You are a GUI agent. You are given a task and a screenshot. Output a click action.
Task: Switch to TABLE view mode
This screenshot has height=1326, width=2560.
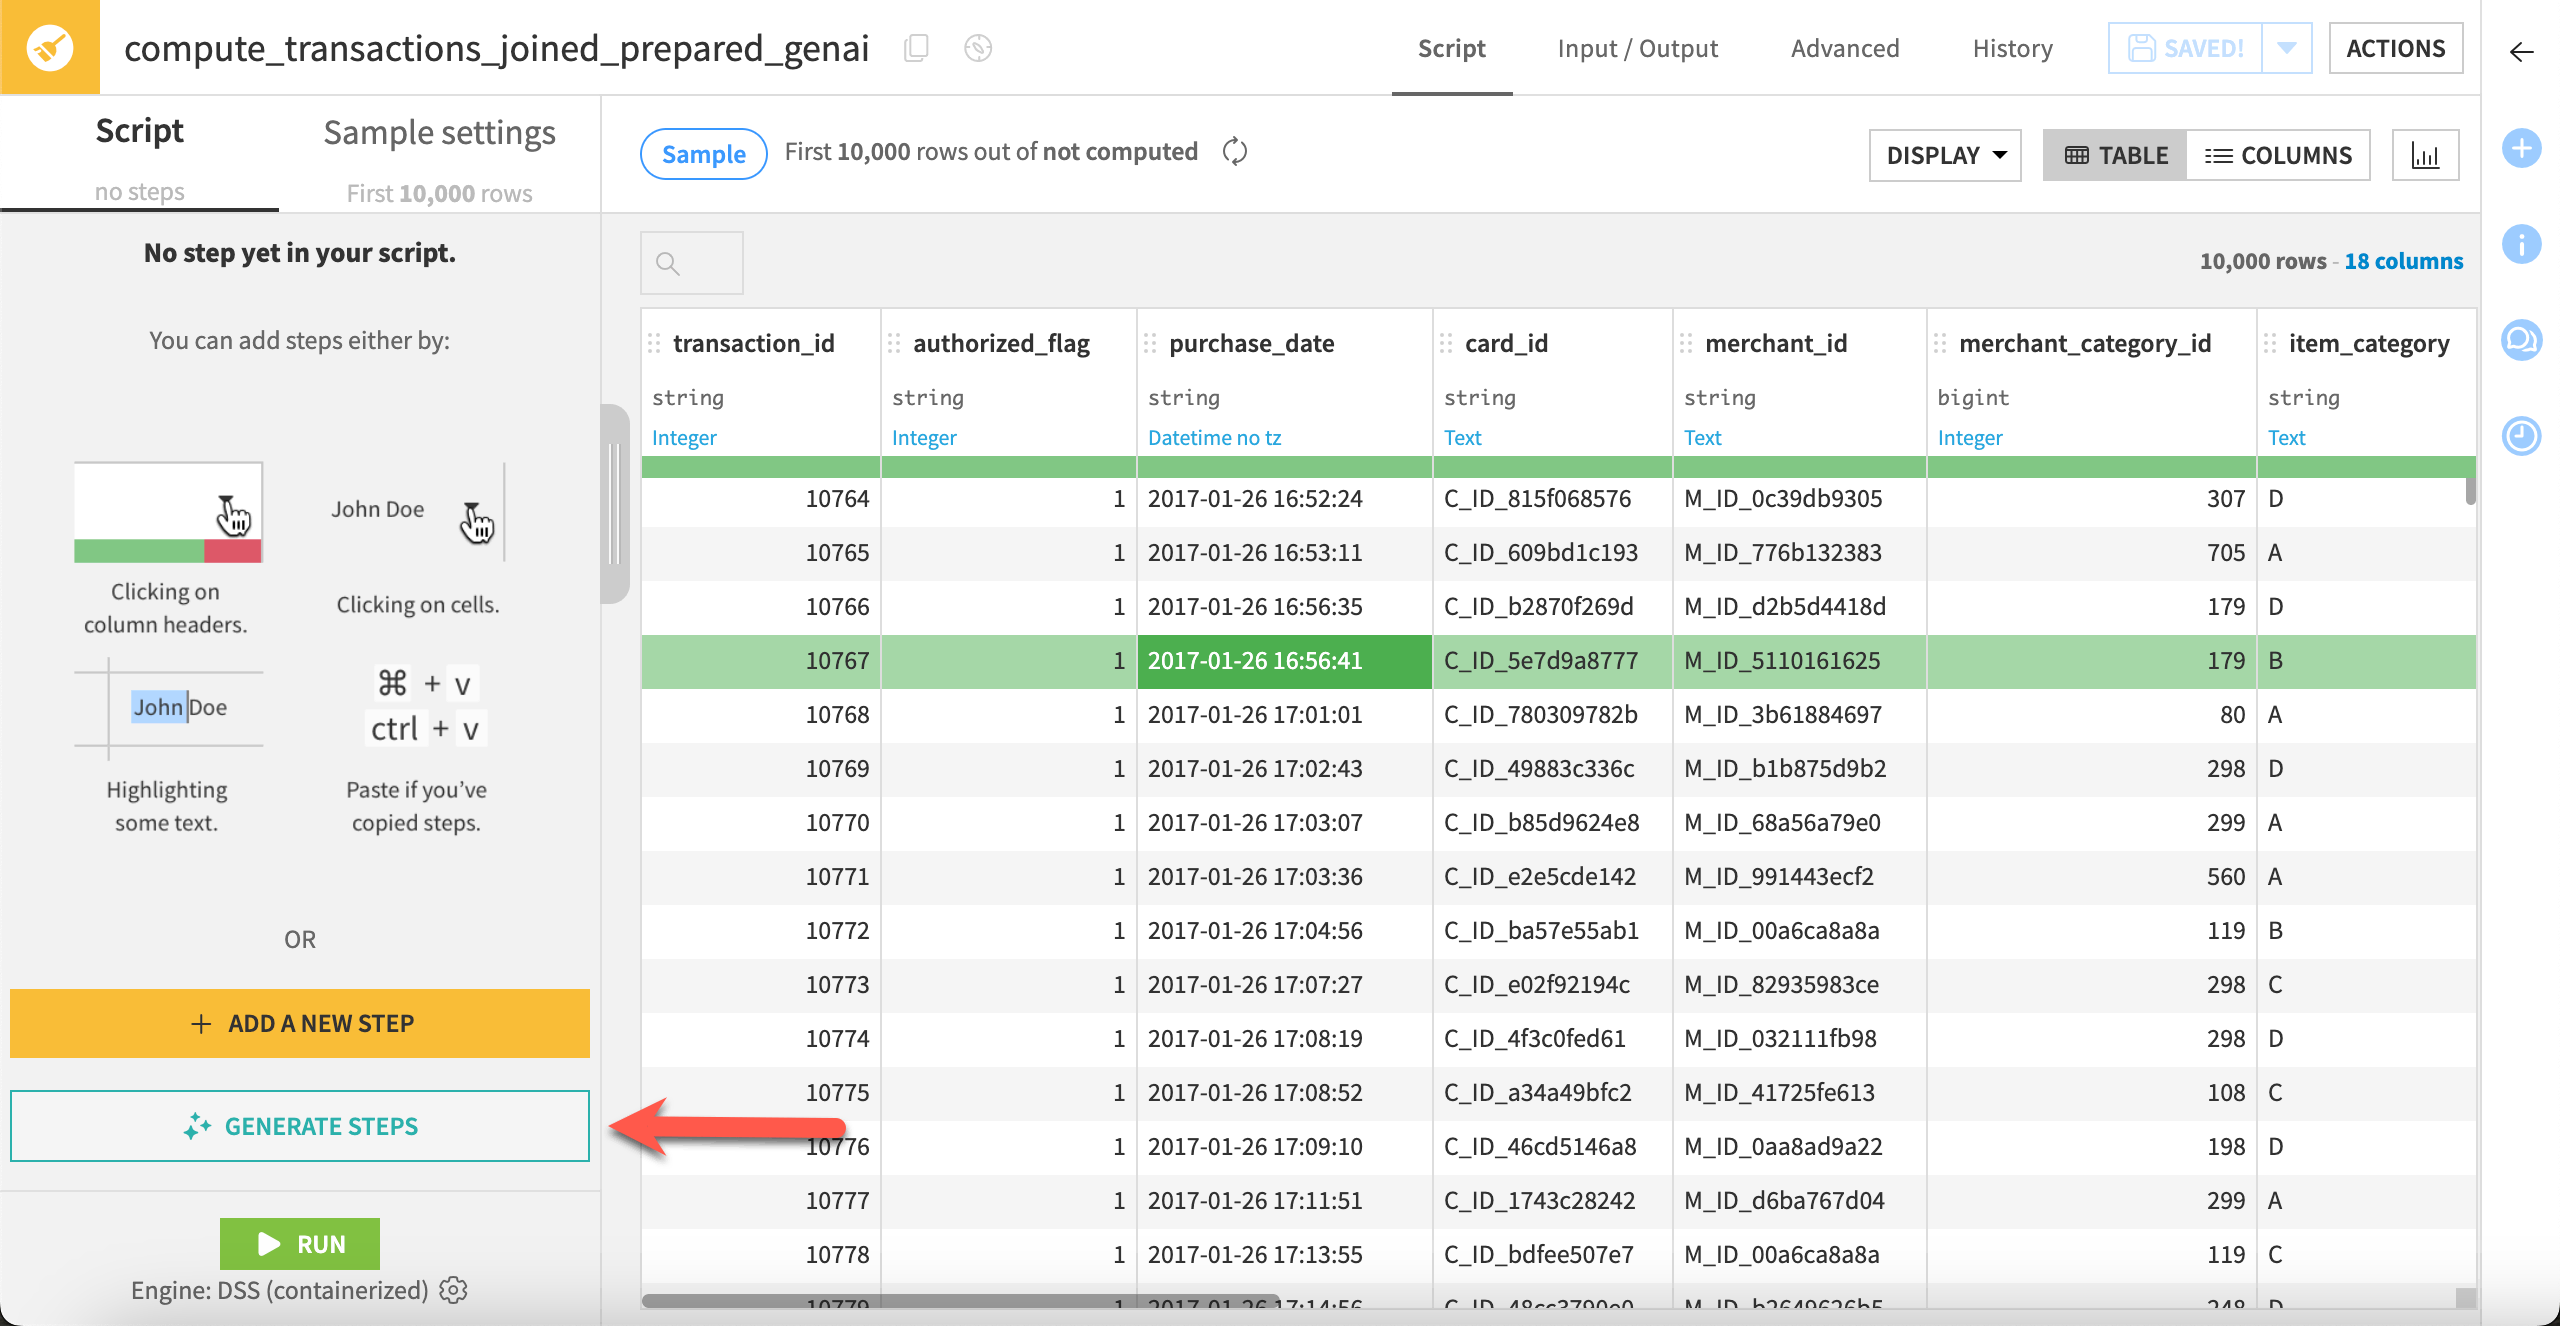[x=2114, y=154]
